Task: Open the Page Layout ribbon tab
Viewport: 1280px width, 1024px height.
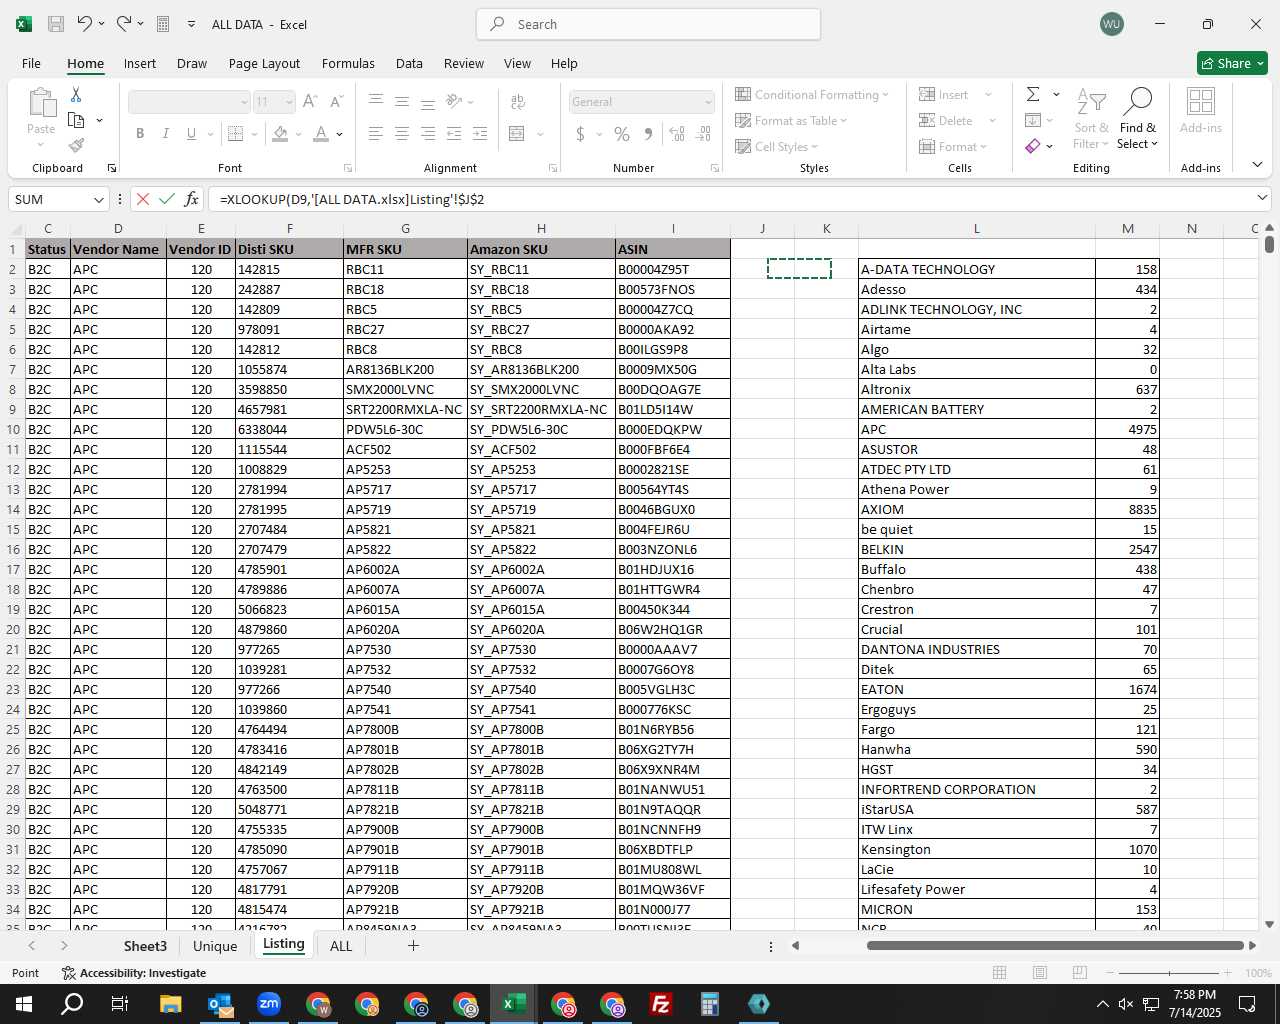Action: coord(264,63)
